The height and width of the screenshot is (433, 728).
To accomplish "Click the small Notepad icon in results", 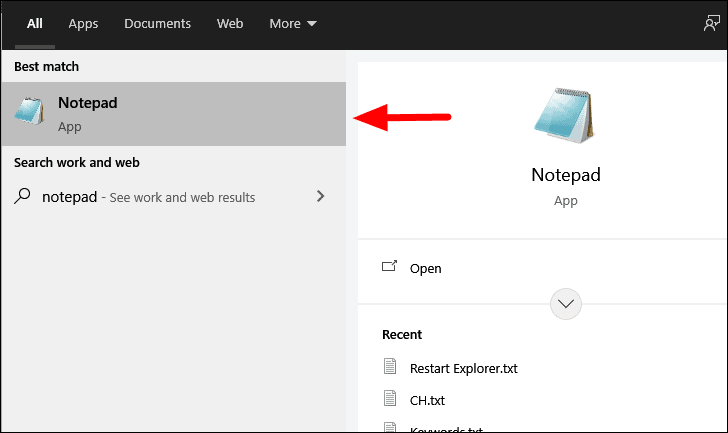I will 29,111.
